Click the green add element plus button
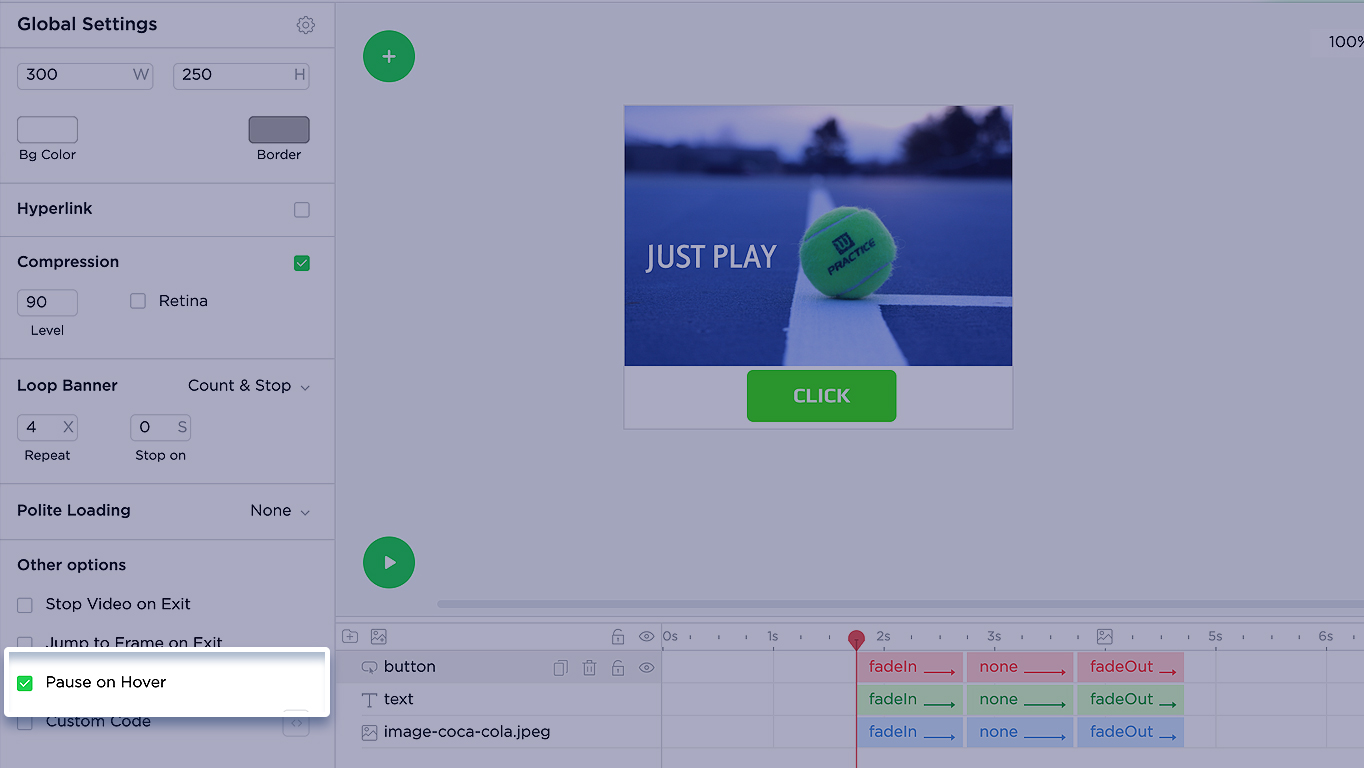Viewport: 1364px width, 768px height. (x=389, y=56)
